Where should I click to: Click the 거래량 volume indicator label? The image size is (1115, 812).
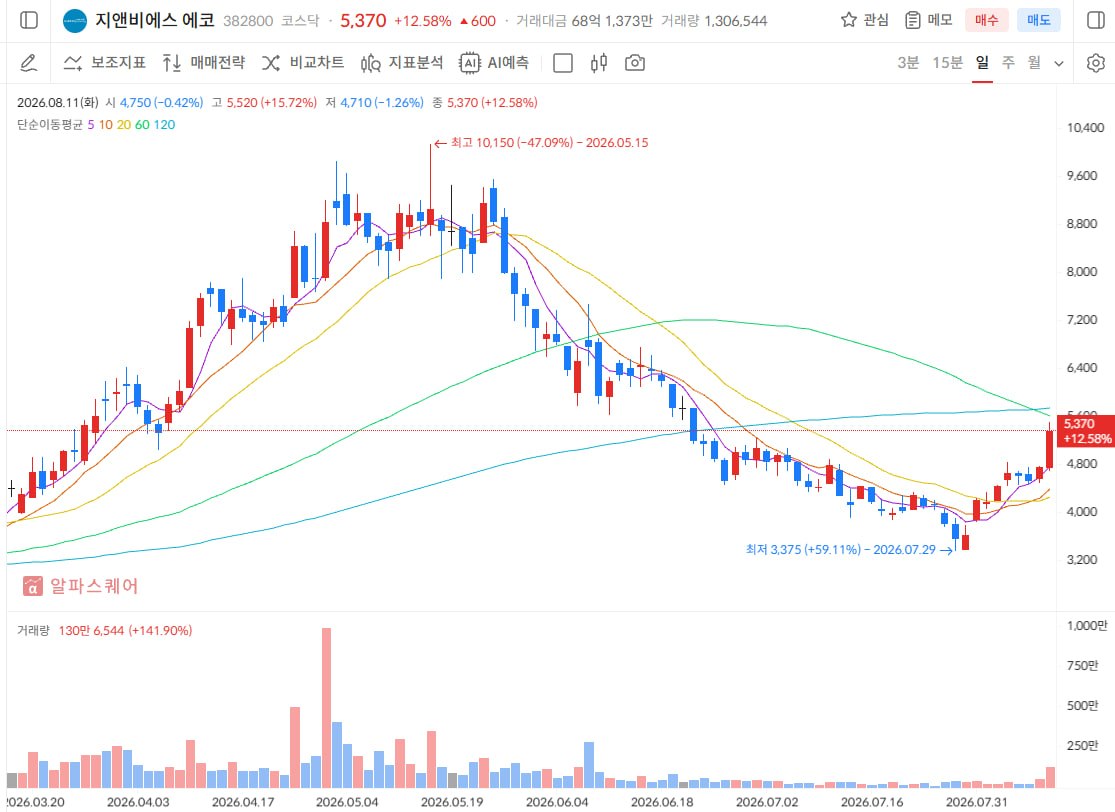point(33,631)
